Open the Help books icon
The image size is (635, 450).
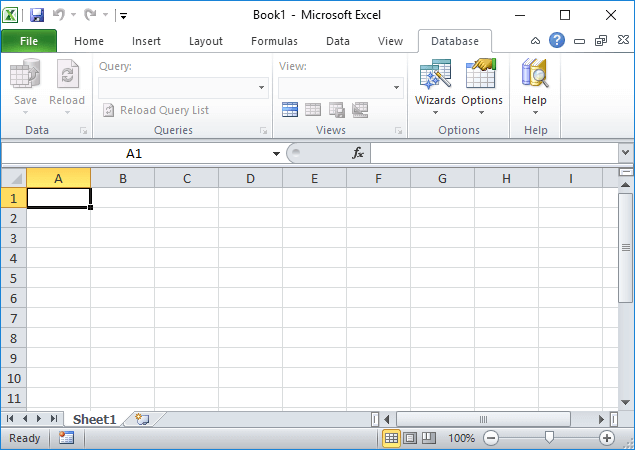click(535, 73)
